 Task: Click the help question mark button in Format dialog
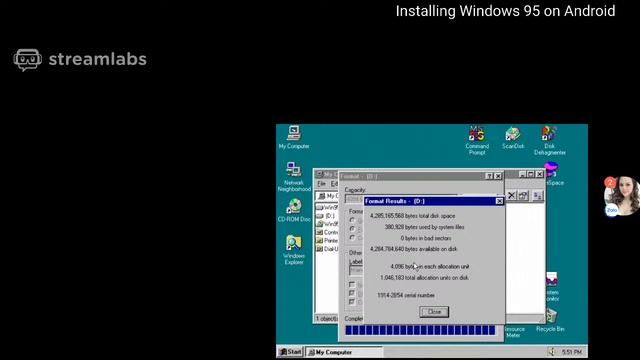489,176
